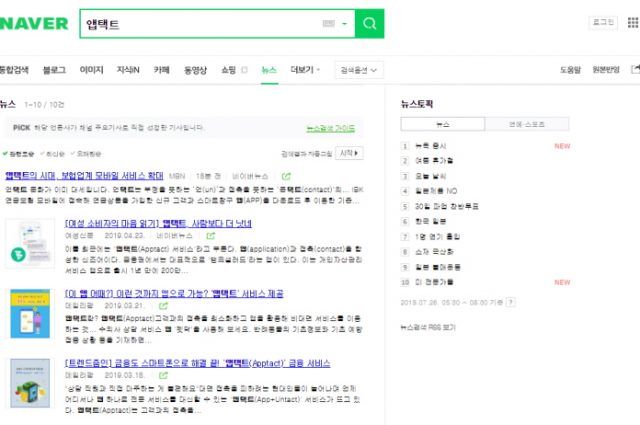Open the 검색옵션 dropdown
This screenshot has height=425, width=640.
point(357,70)
